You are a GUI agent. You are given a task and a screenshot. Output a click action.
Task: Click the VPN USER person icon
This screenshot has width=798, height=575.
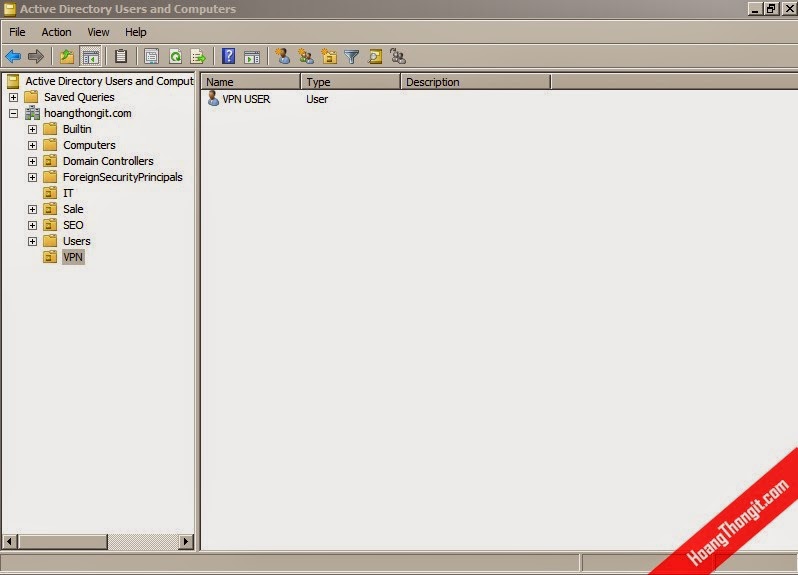pyautogui.click(x=213, y=99)
